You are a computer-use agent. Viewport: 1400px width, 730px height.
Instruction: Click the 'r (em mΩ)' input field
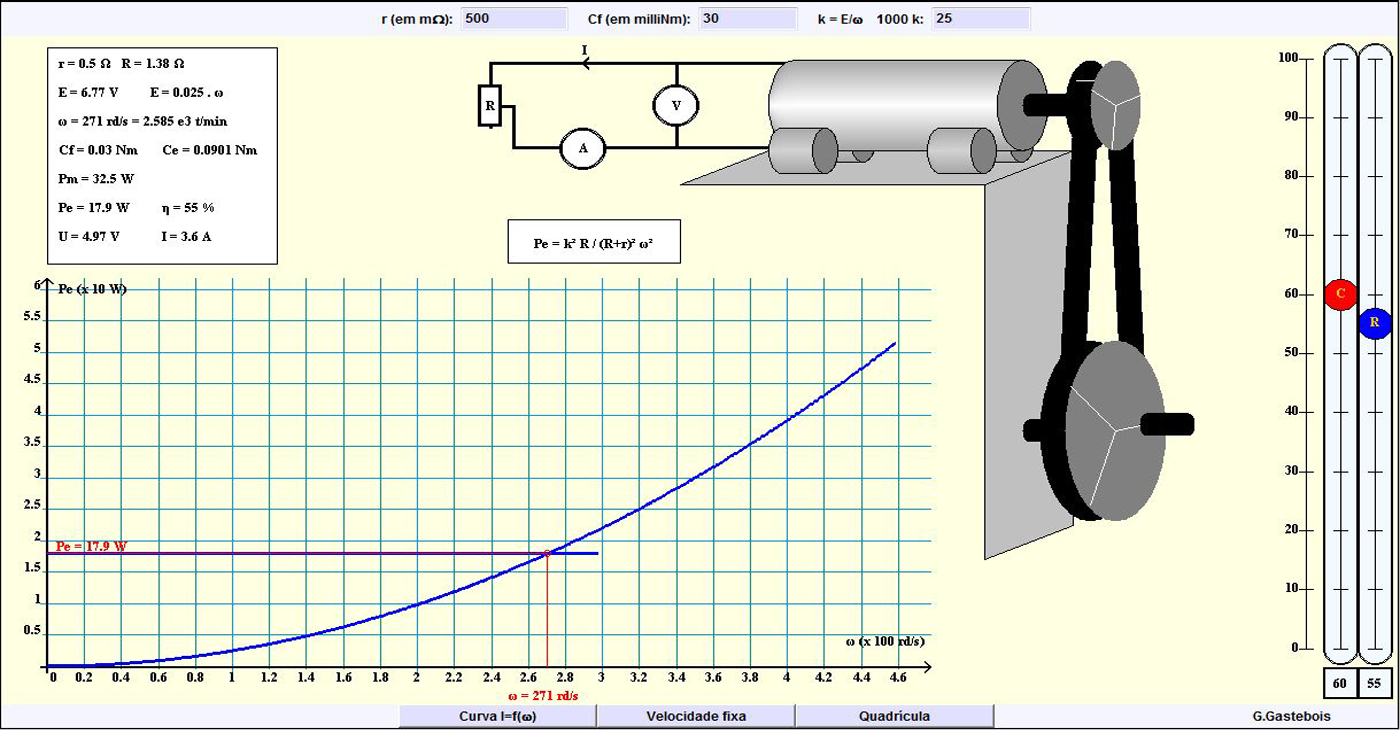tap(514, 18)
